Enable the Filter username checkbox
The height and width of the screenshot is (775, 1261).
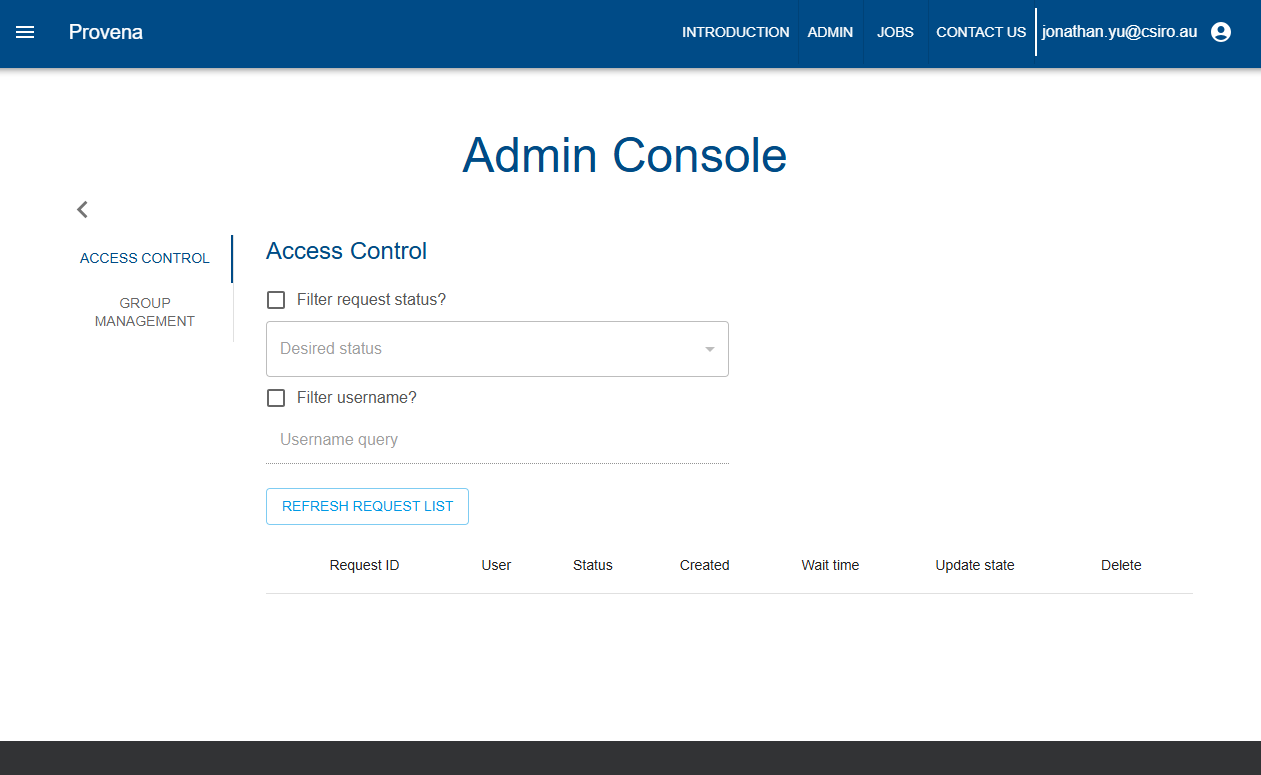pyautogui.click(x=276, y=398)
